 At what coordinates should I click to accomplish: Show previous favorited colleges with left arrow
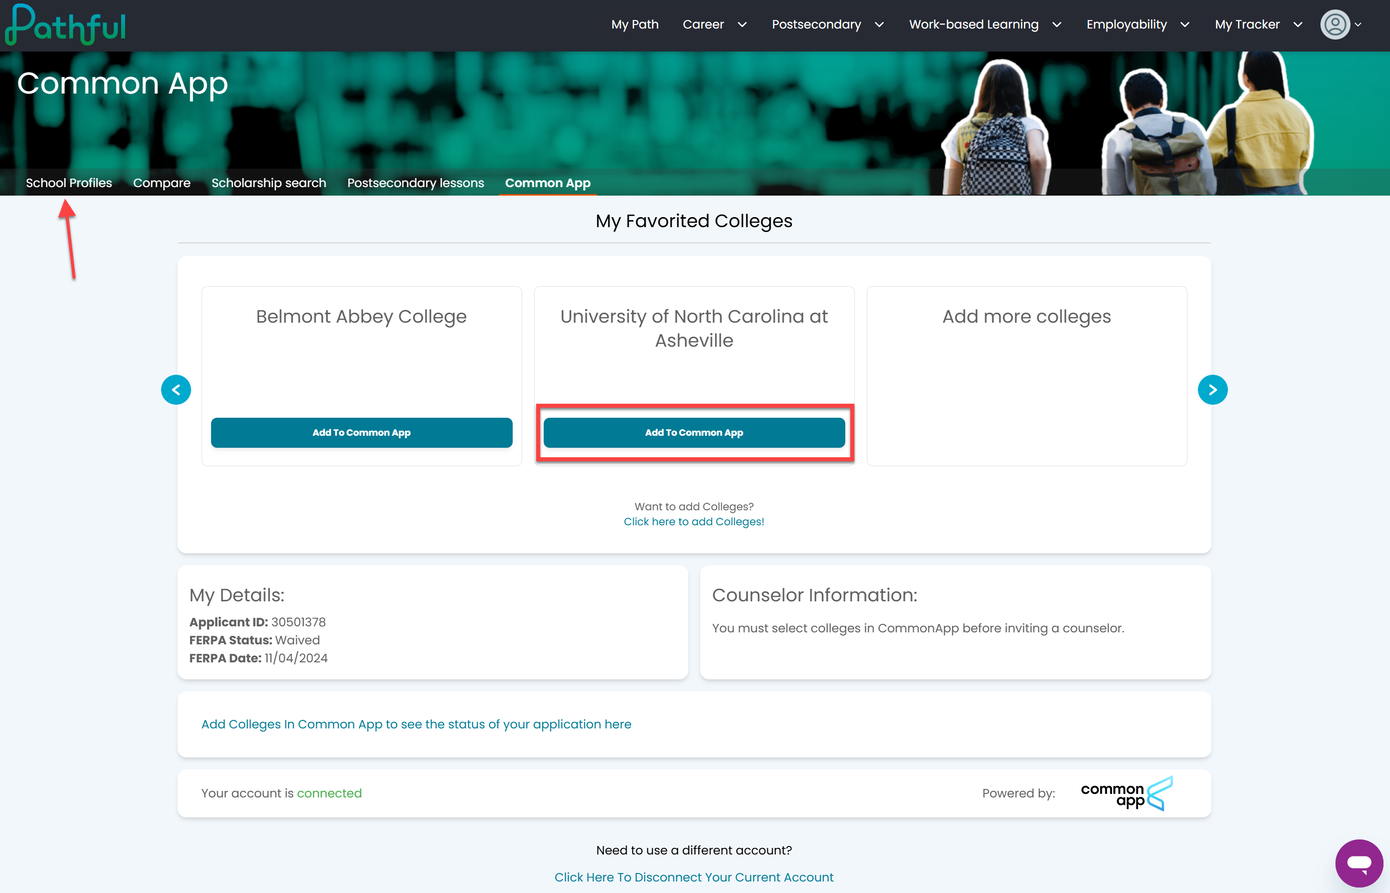click(x=176, y=390)
